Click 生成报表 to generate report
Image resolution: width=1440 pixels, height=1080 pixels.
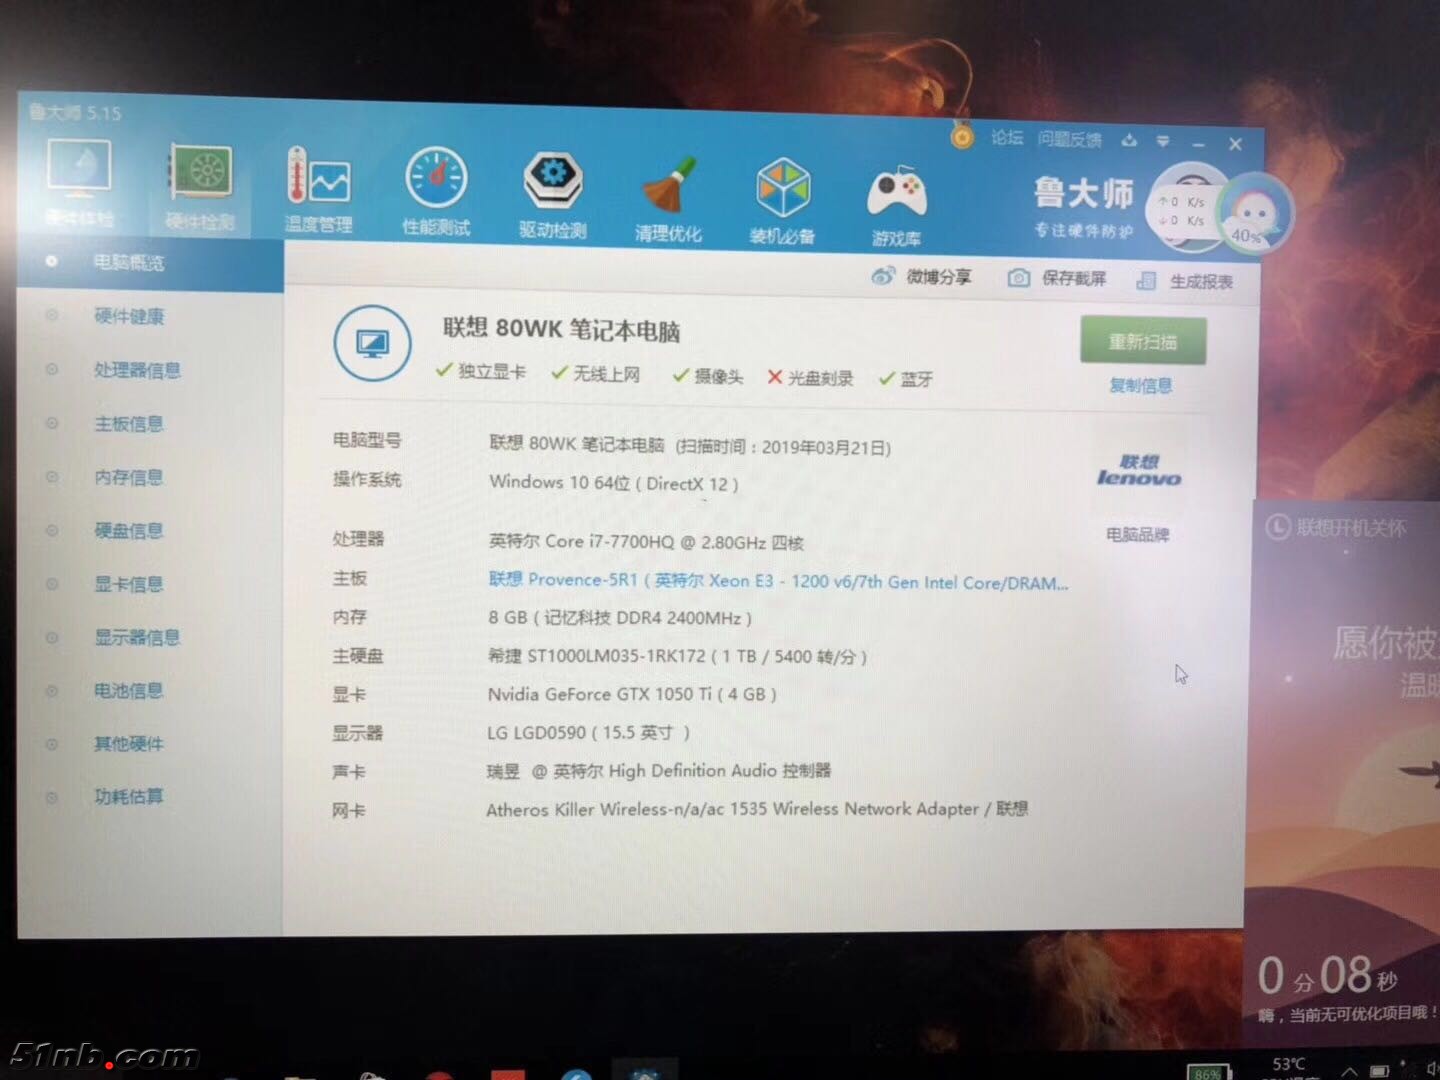coord(1186,281)
